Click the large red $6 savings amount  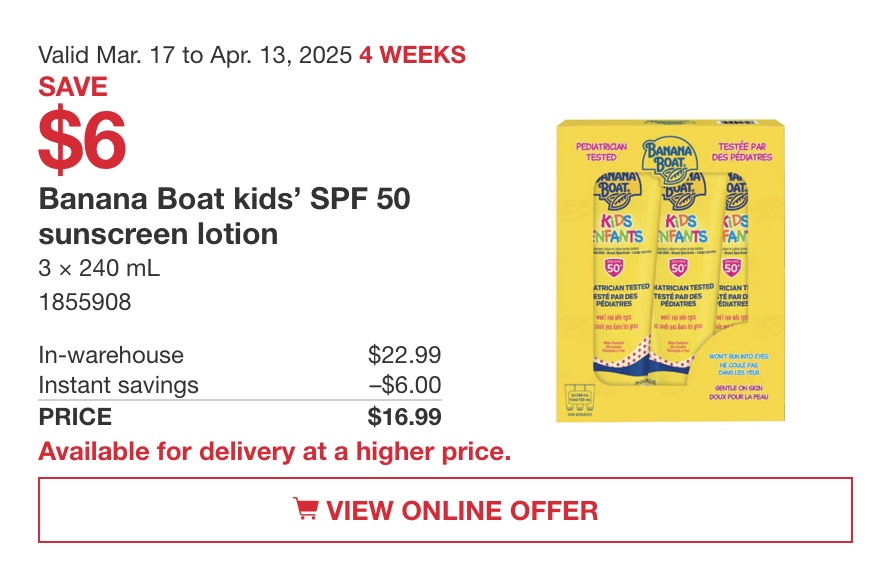[x=82, y=139]
